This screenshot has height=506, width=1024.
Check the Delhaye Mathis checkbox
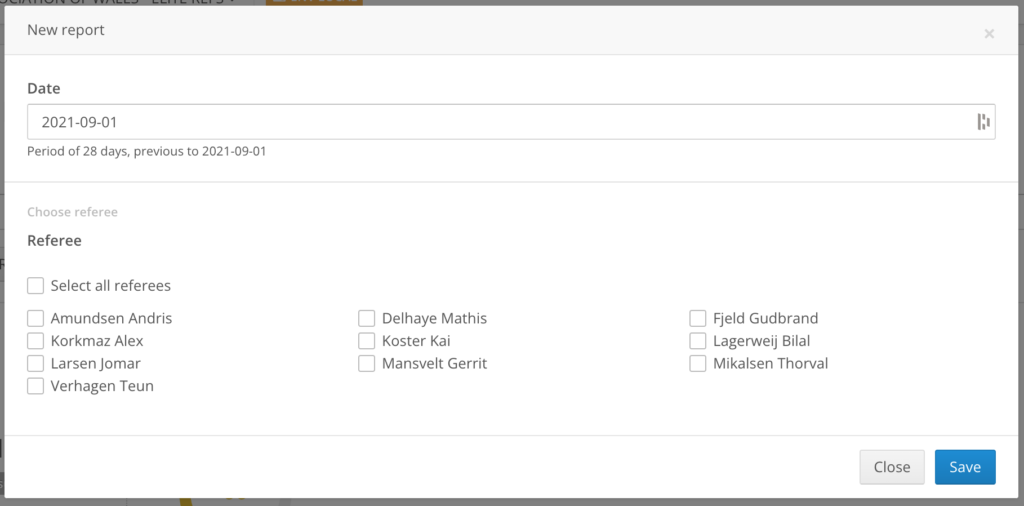(366, 318)
